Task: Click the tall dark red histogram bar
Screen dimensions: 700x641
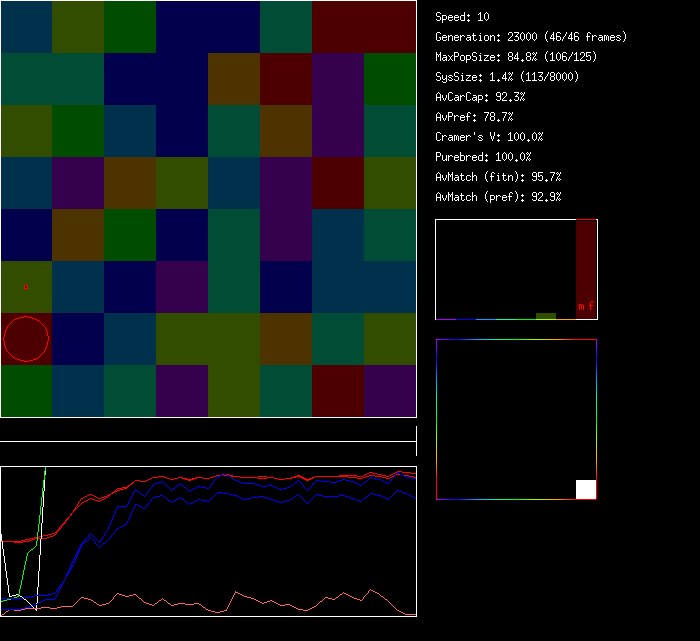Action: tap(586, 260)
